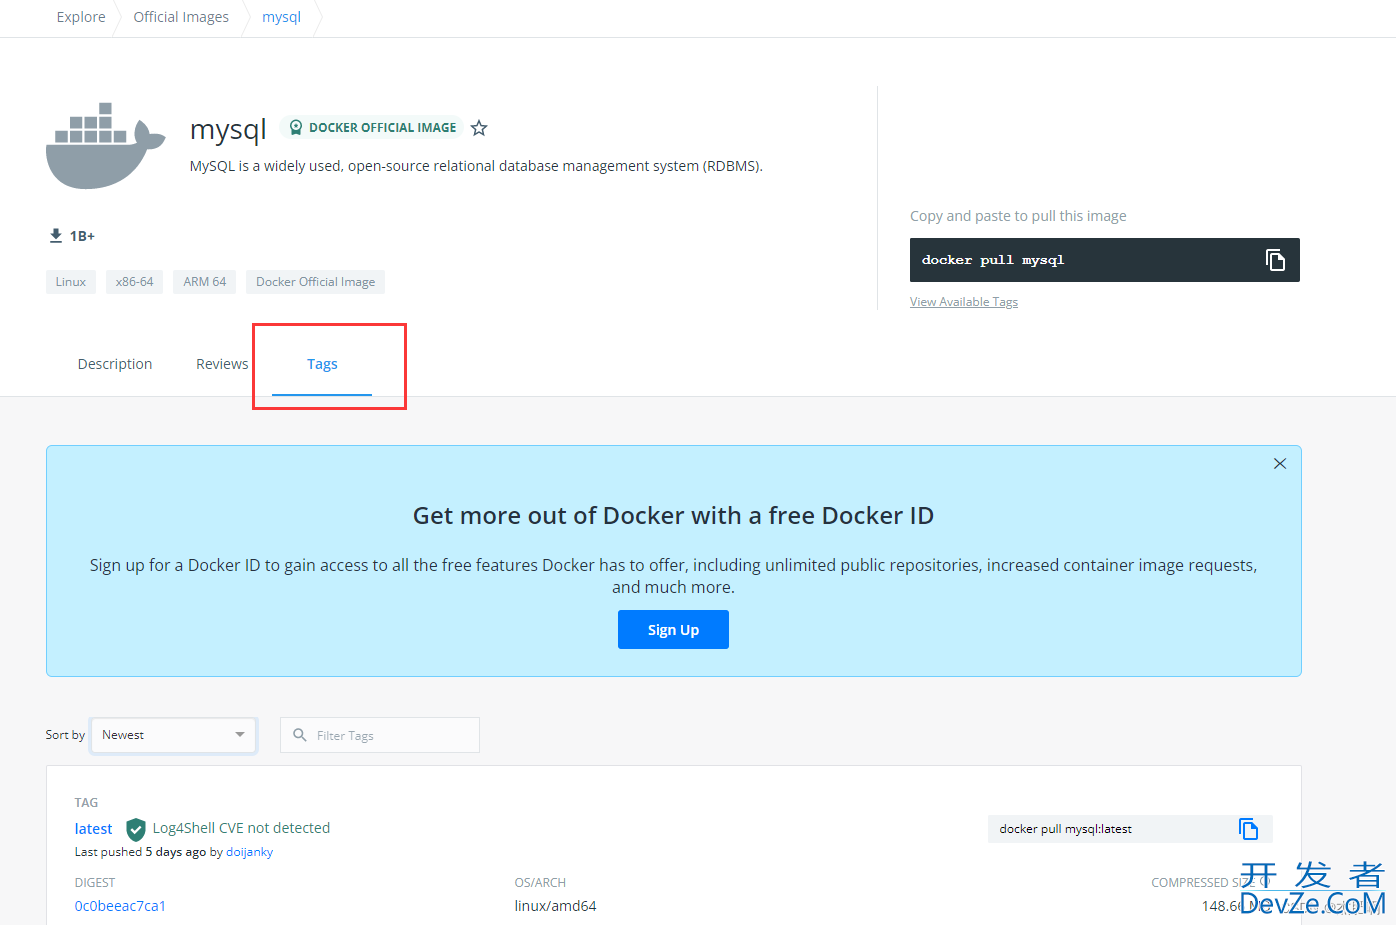Screen dimensions: 1396x925
Task: Open View Available Tags link
Action: tap(964, 302)
